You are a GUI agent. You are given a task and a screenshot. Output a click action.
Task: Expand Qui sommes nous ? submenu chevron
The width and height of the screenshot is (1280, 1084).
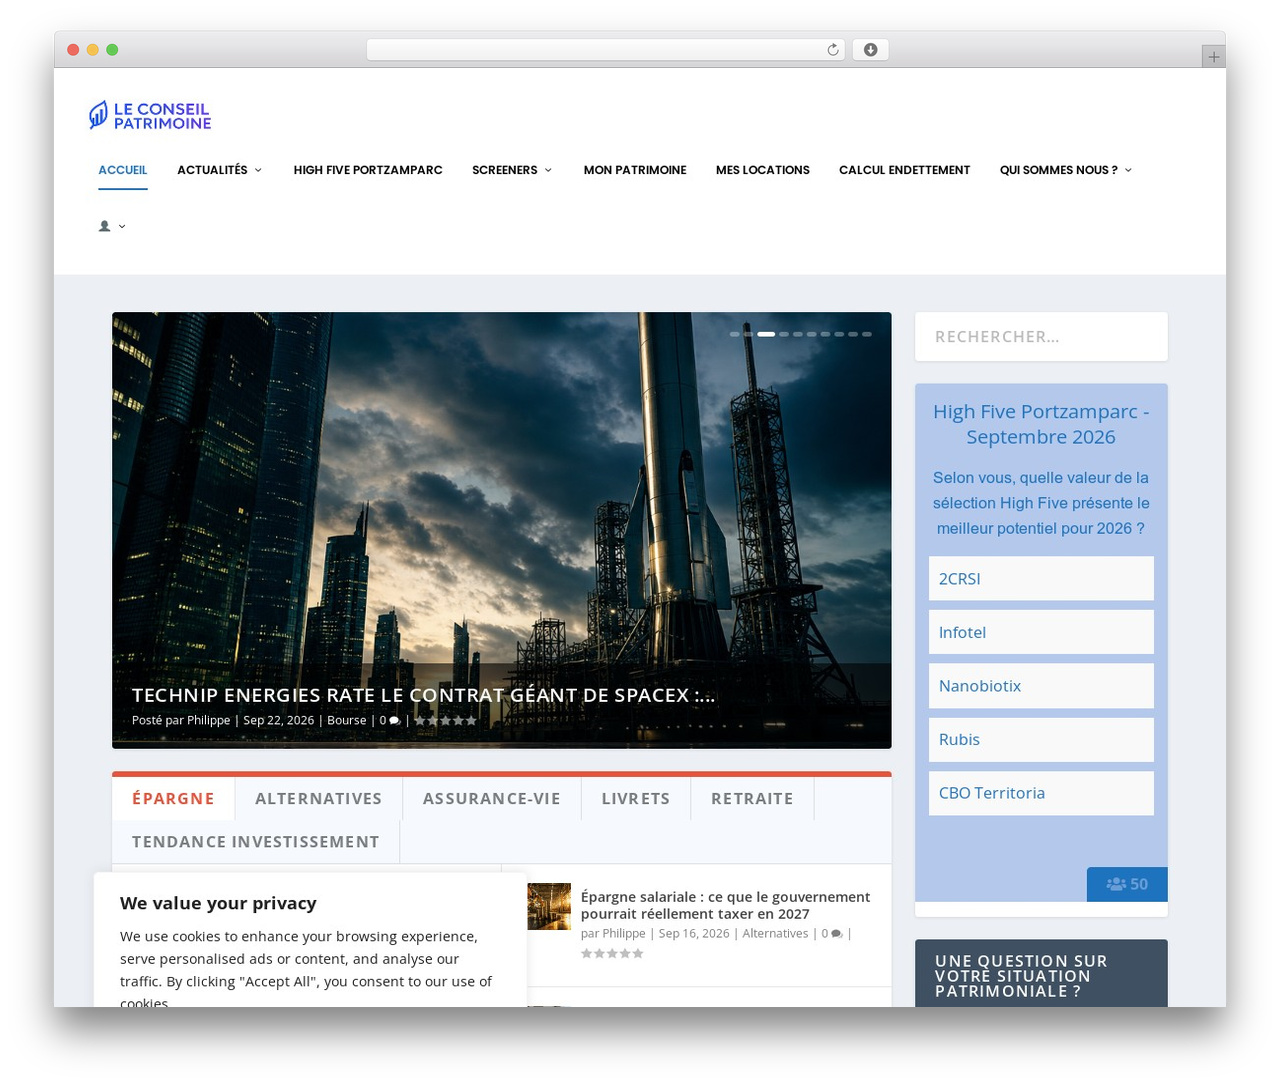pyautogui.click(x=1128, y=170)
